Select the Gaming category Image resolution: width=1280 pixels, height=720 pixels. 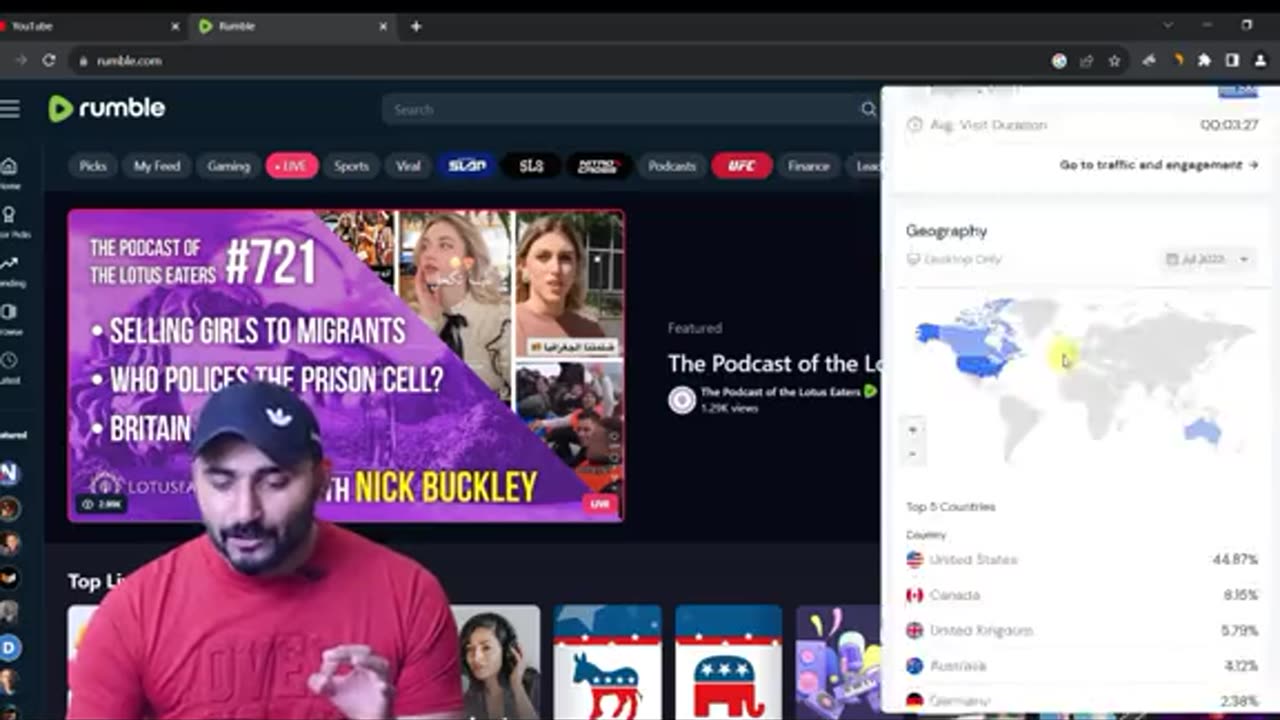228,166
